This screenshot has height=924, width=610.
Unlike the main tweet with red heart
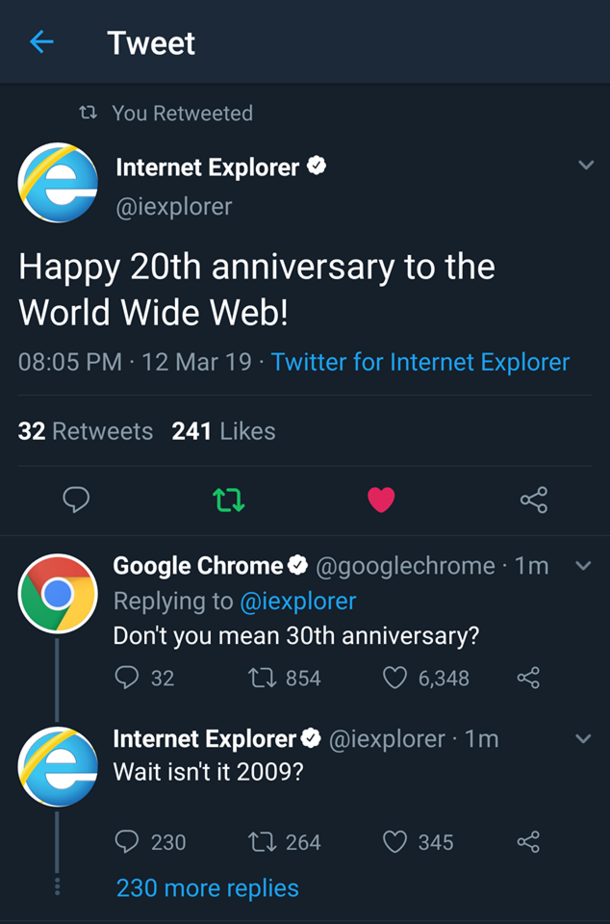(381, 500)
